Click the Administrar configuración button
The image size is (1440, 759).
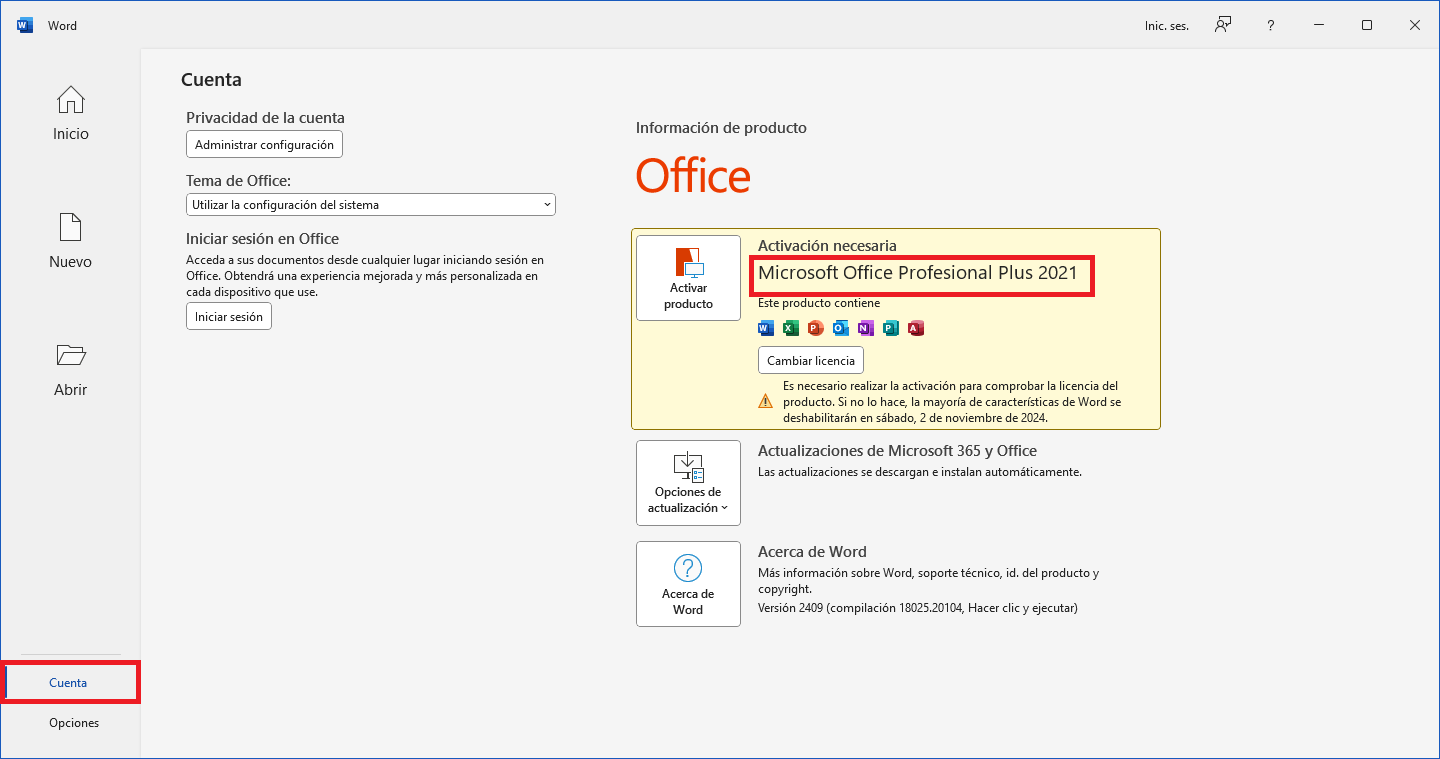point(264,144)
